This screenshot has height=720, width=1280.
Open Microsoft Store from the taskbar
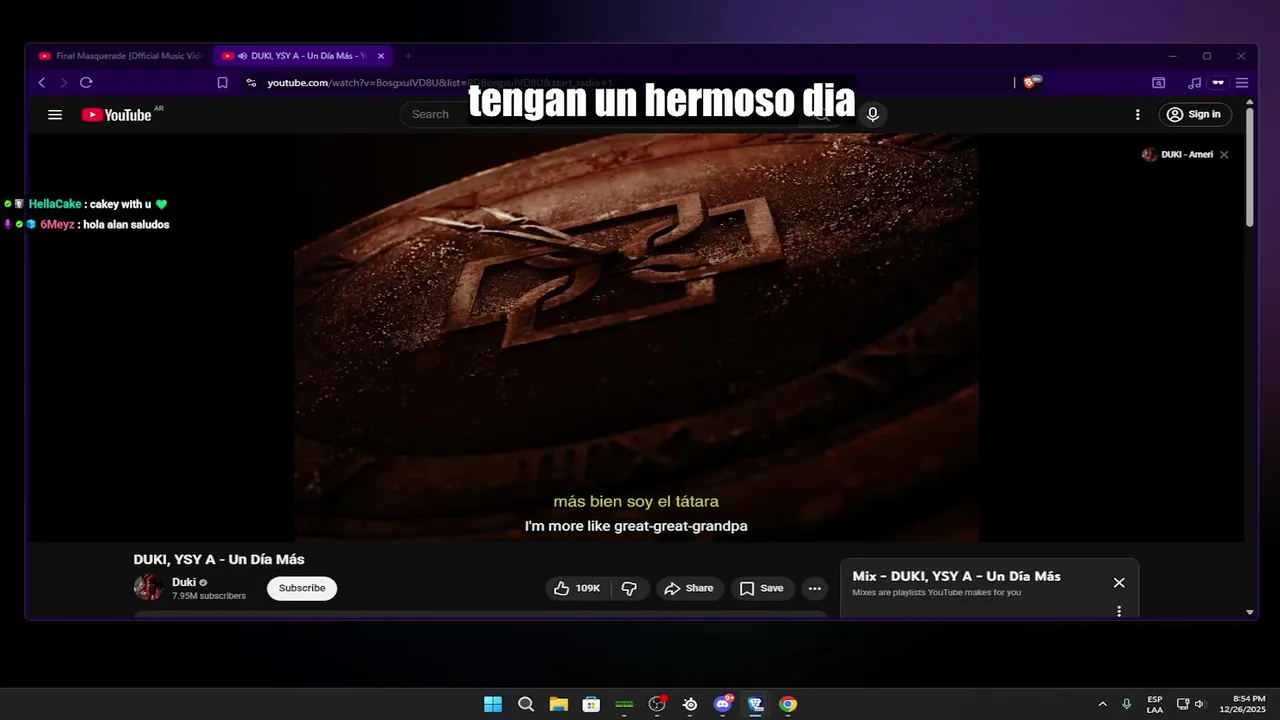click(x=591, y=704)
